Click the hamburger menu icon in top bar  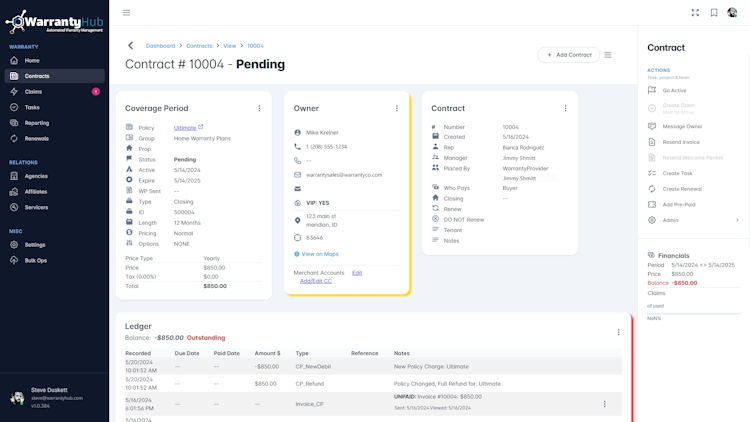click(x=126, y=13)
